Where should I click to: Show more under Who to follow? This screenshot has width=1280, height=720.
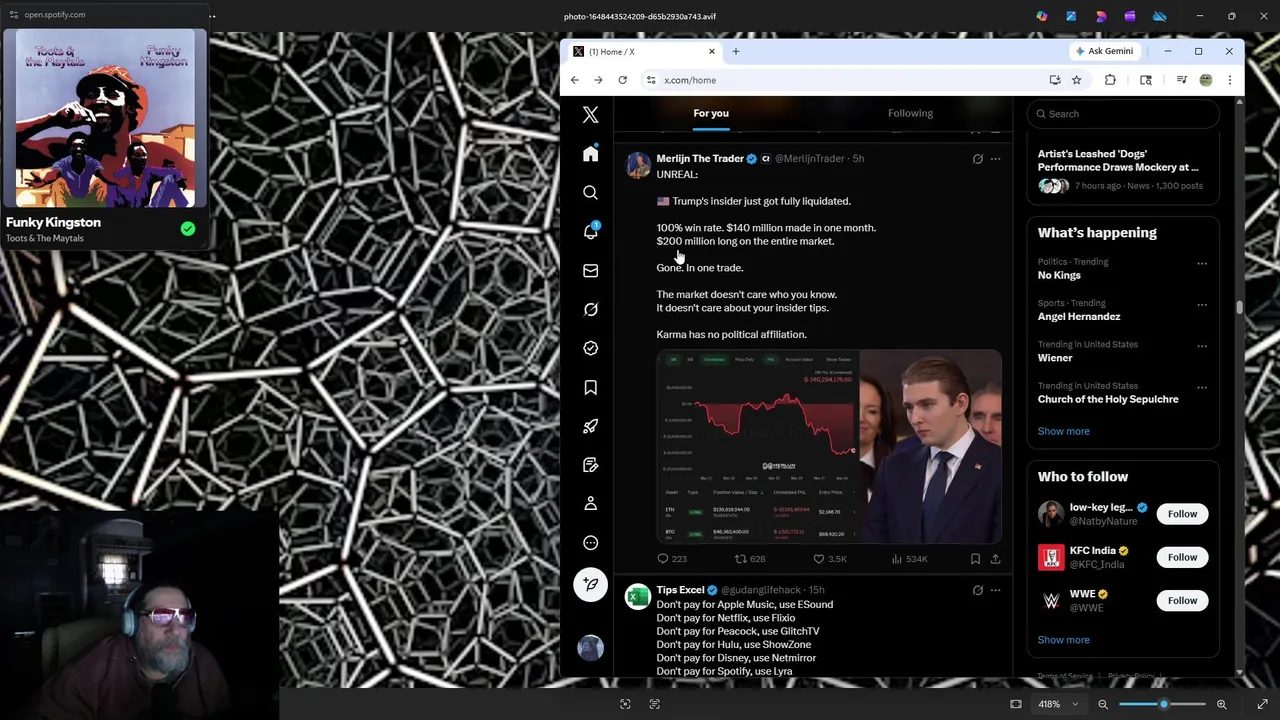(x=1063, y=640)
